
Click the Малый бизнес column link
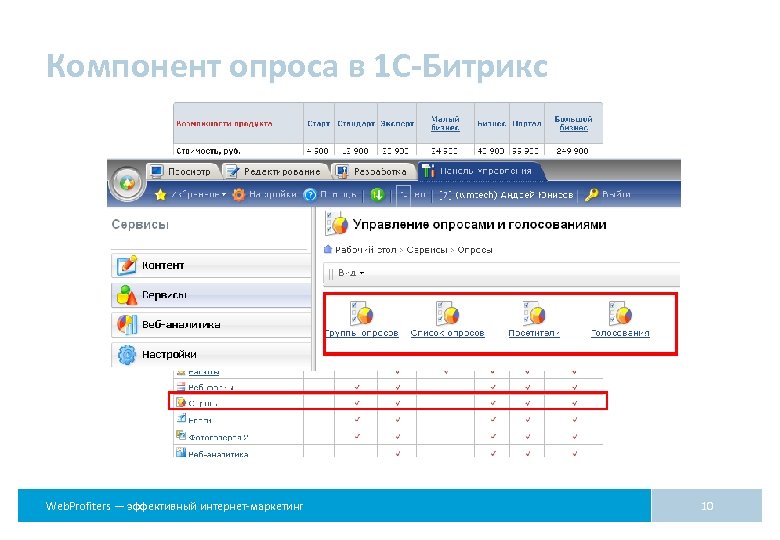click(x=445, y=123)
